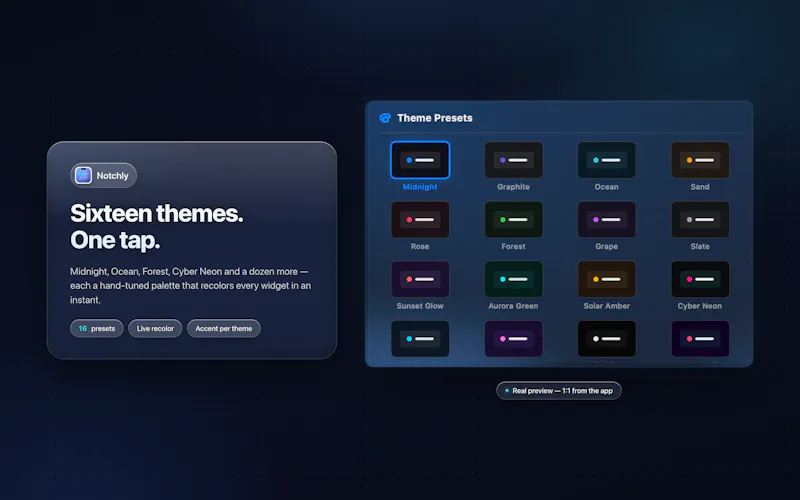
Task: Click the Notchly name label
Action: click(112, 176)
